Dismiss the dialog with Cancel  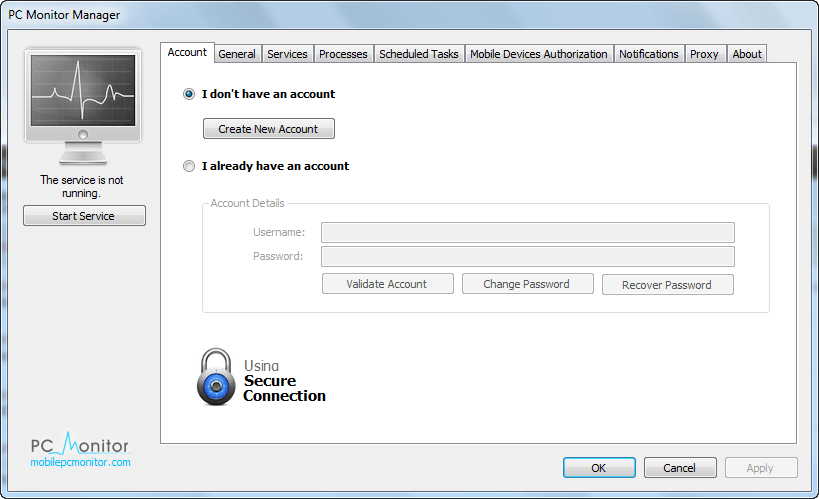pyautogui.click(x=680, y=468)
